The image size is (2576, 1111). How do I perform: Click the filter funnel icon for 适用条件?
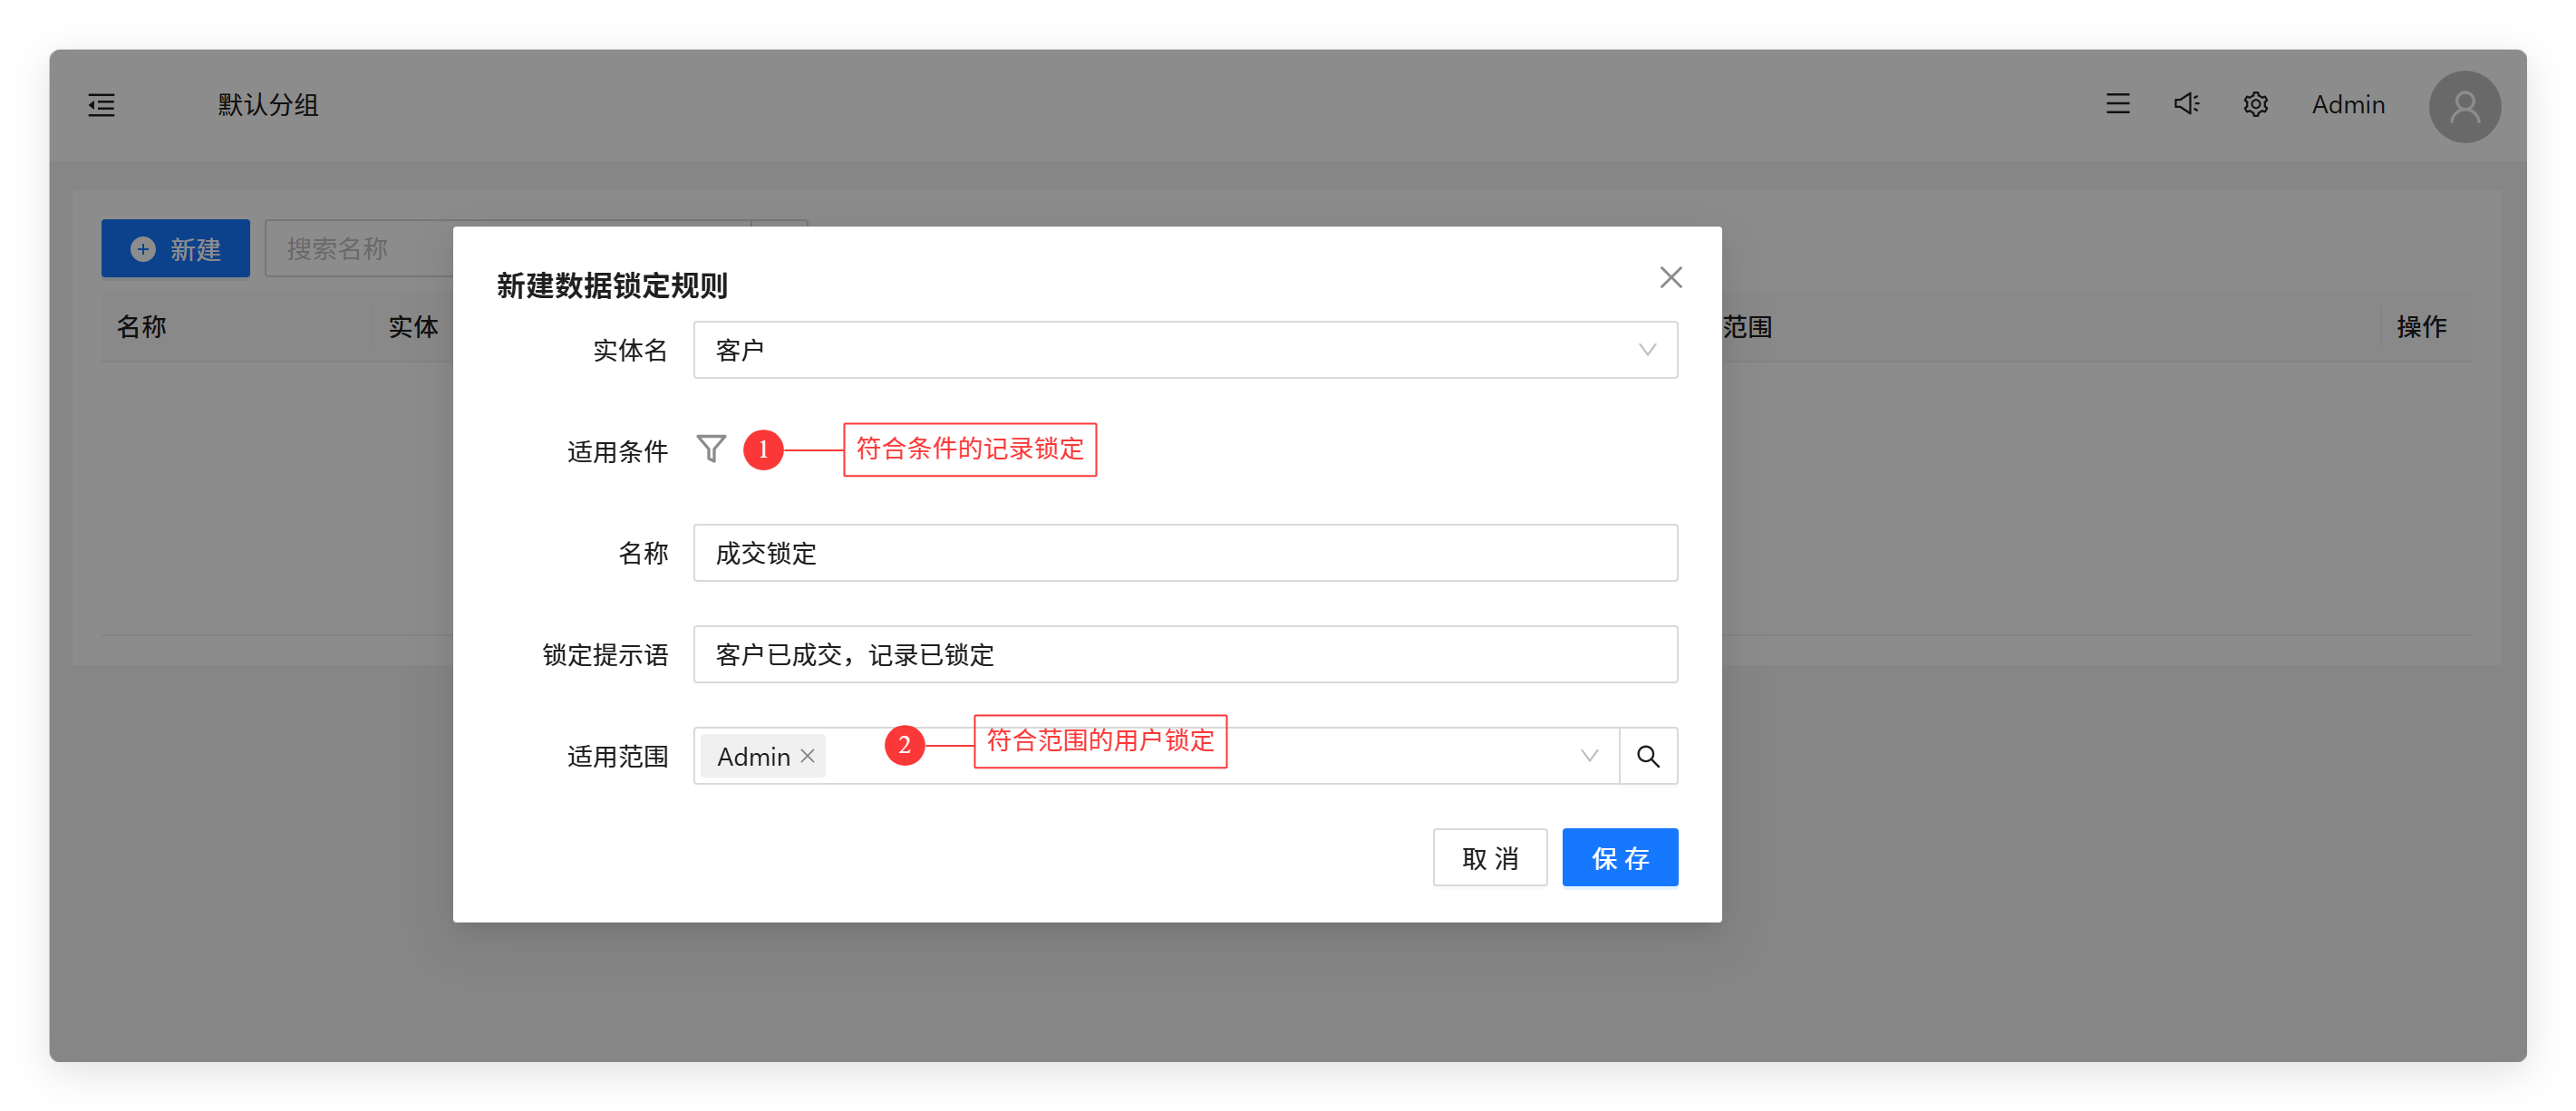711,449
